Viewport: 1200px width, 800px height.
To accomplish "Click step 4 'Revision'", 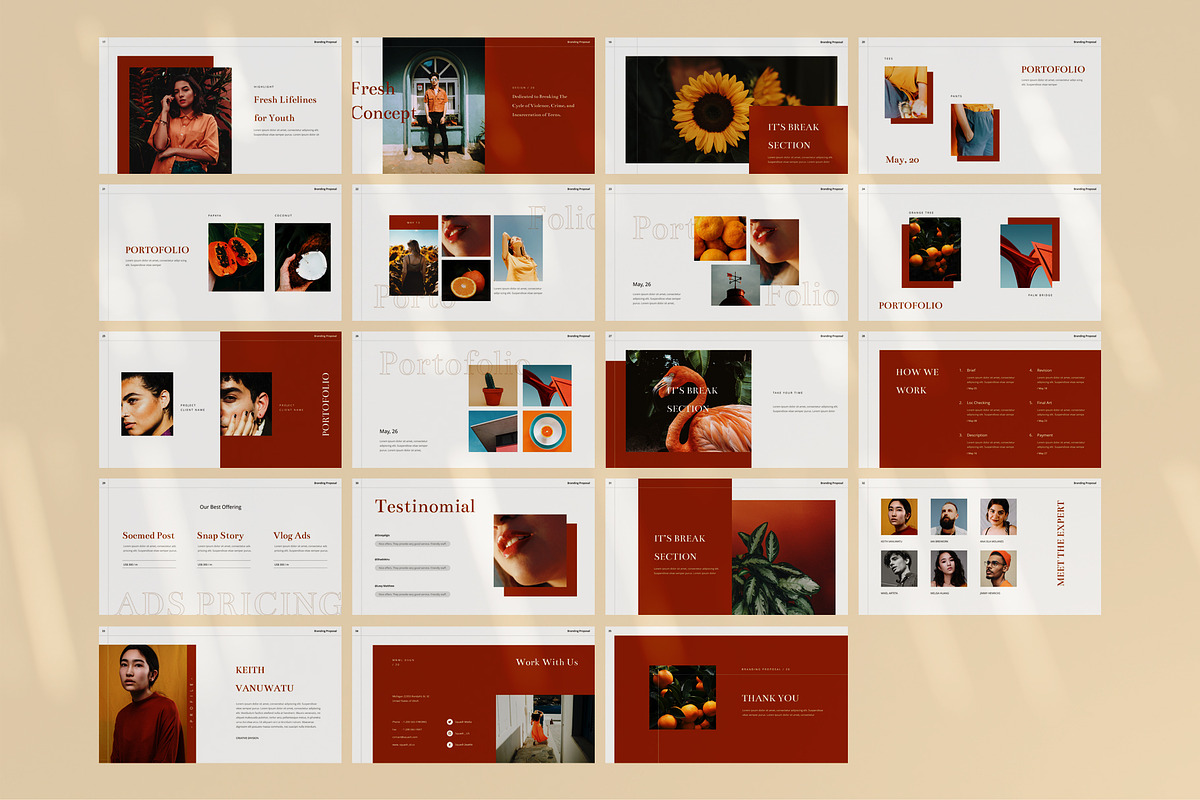I will tap(1042, 370).
